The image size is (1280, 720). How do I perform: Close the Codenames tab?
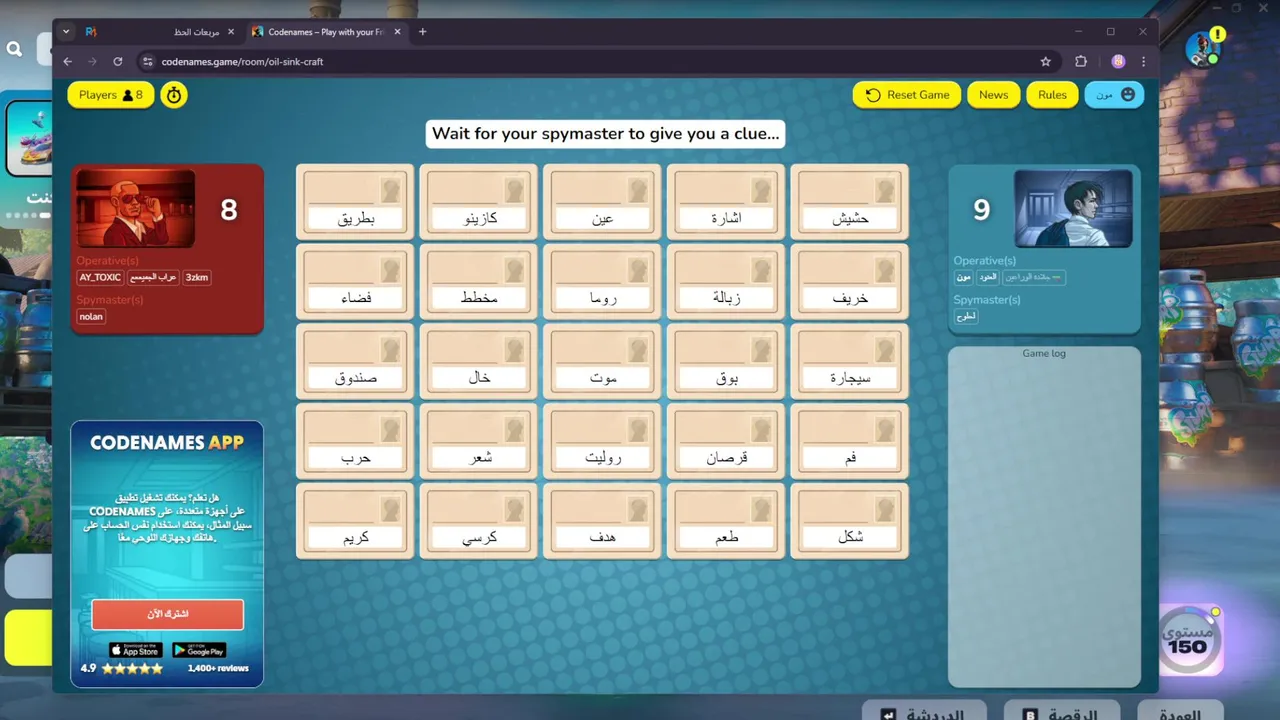click(x=396, y=32)
